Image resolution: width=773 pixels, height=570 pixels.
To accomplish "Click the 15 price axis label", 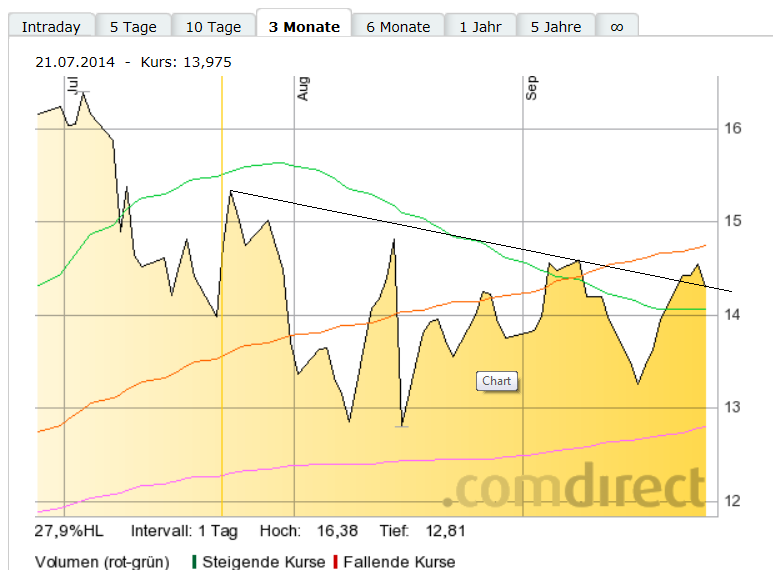I will coord(733,221).
